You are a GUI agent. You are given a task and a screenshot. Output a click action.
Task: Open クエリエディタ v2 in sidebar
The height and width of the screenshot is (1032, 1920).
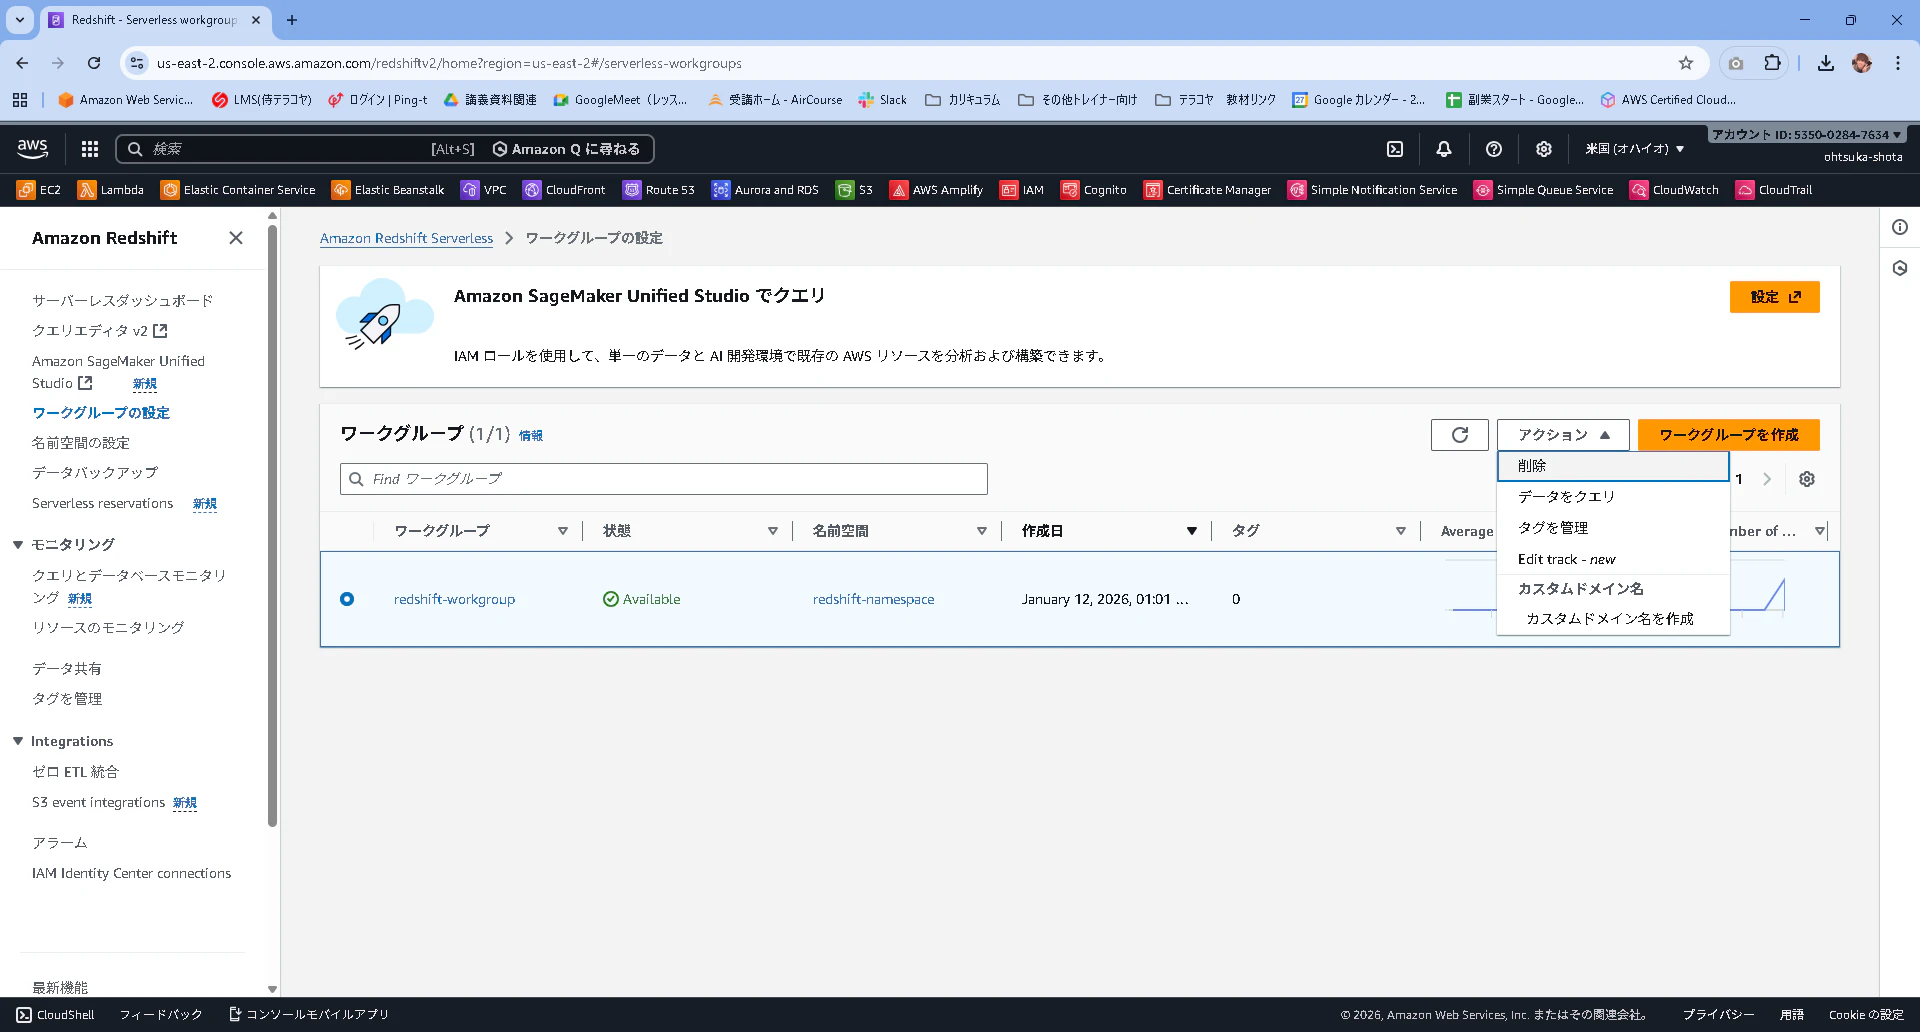pos(100,331)
